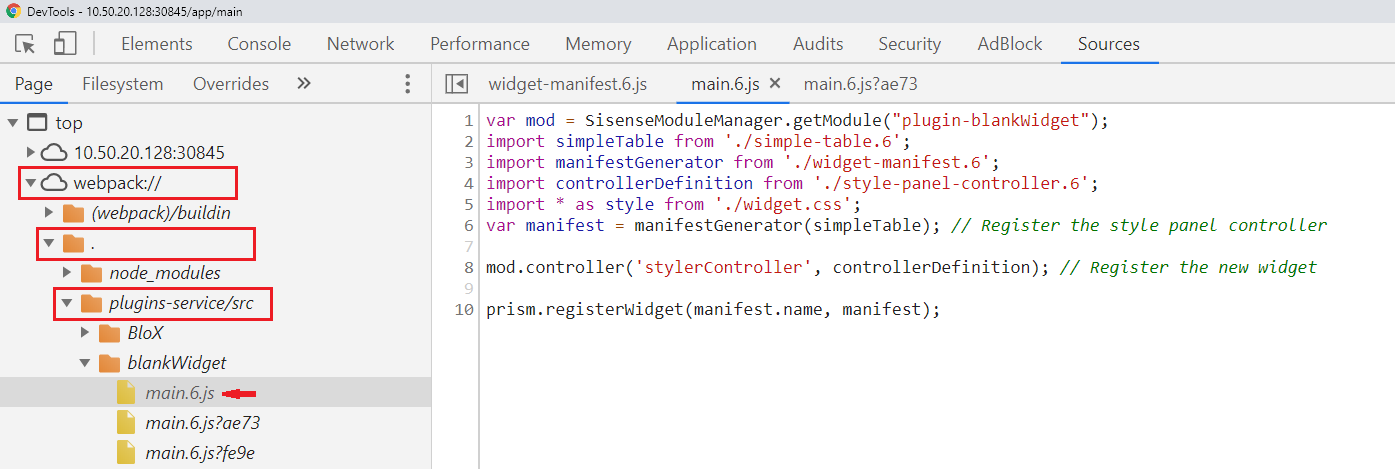Collapse the webpack:// tree node
1395x469 pixels.
[x=30, y=183]
